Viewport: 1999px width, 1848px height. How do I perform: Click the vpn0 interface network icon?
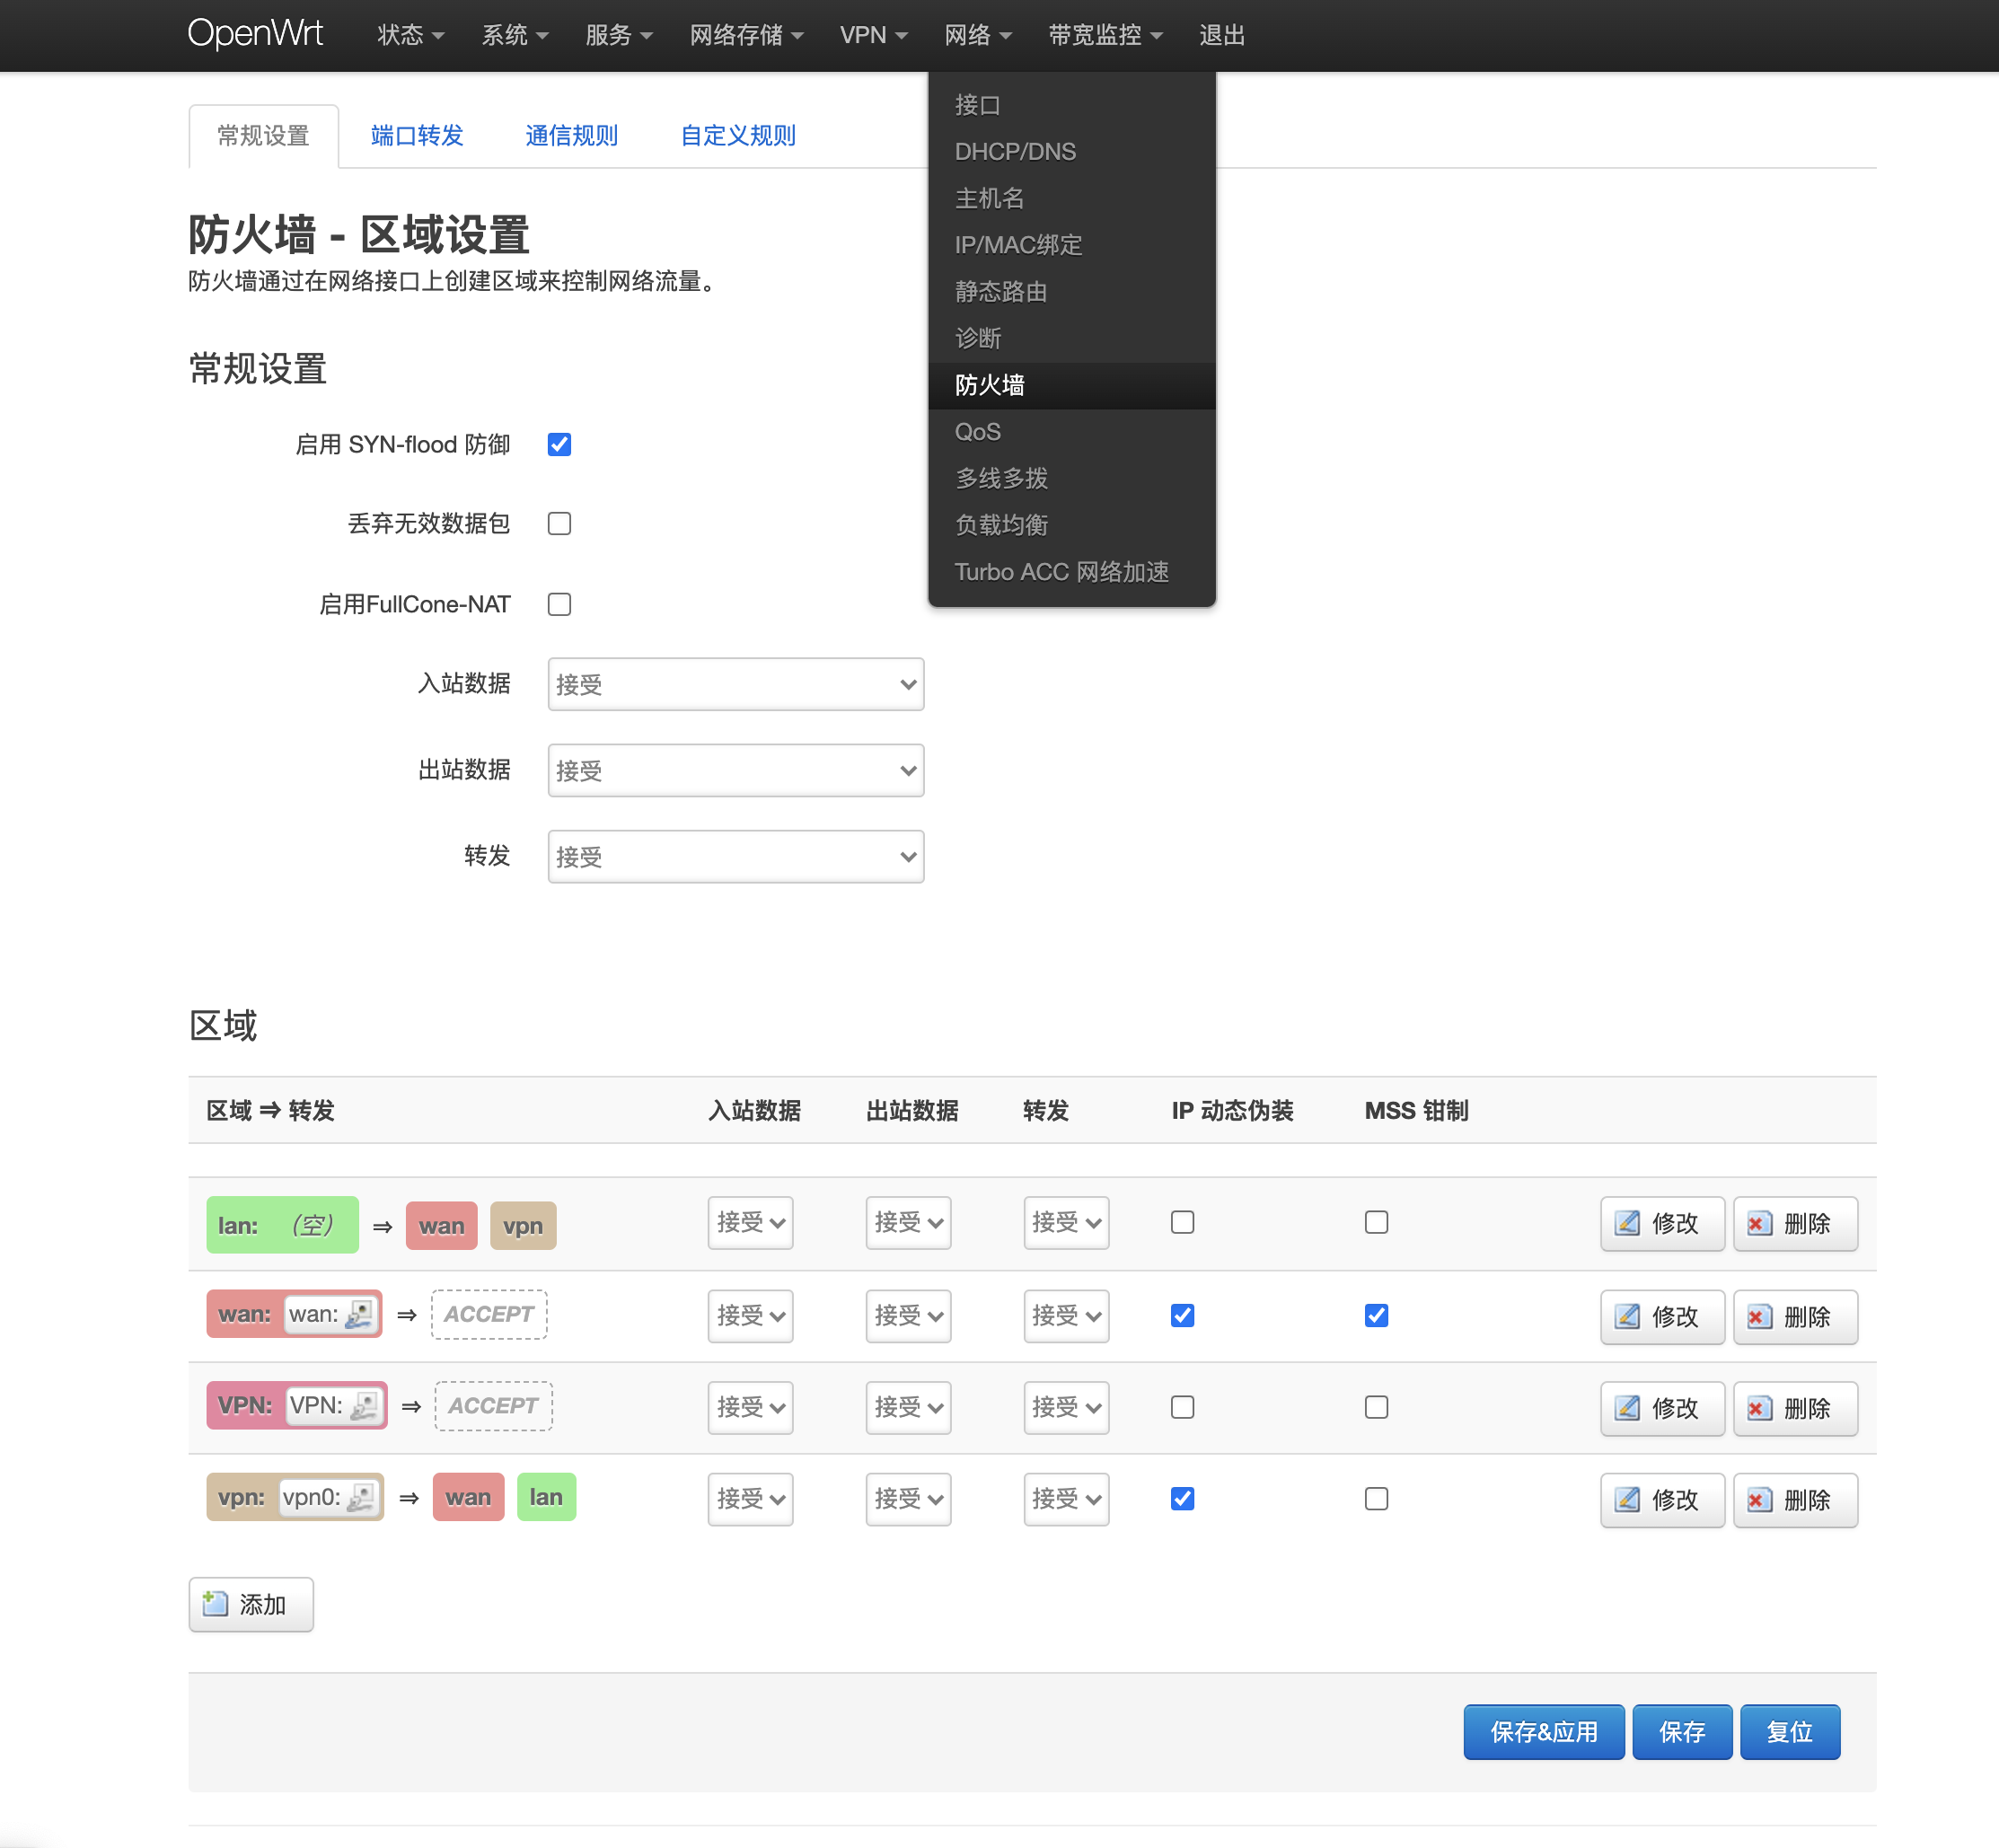pos(361,1497)
